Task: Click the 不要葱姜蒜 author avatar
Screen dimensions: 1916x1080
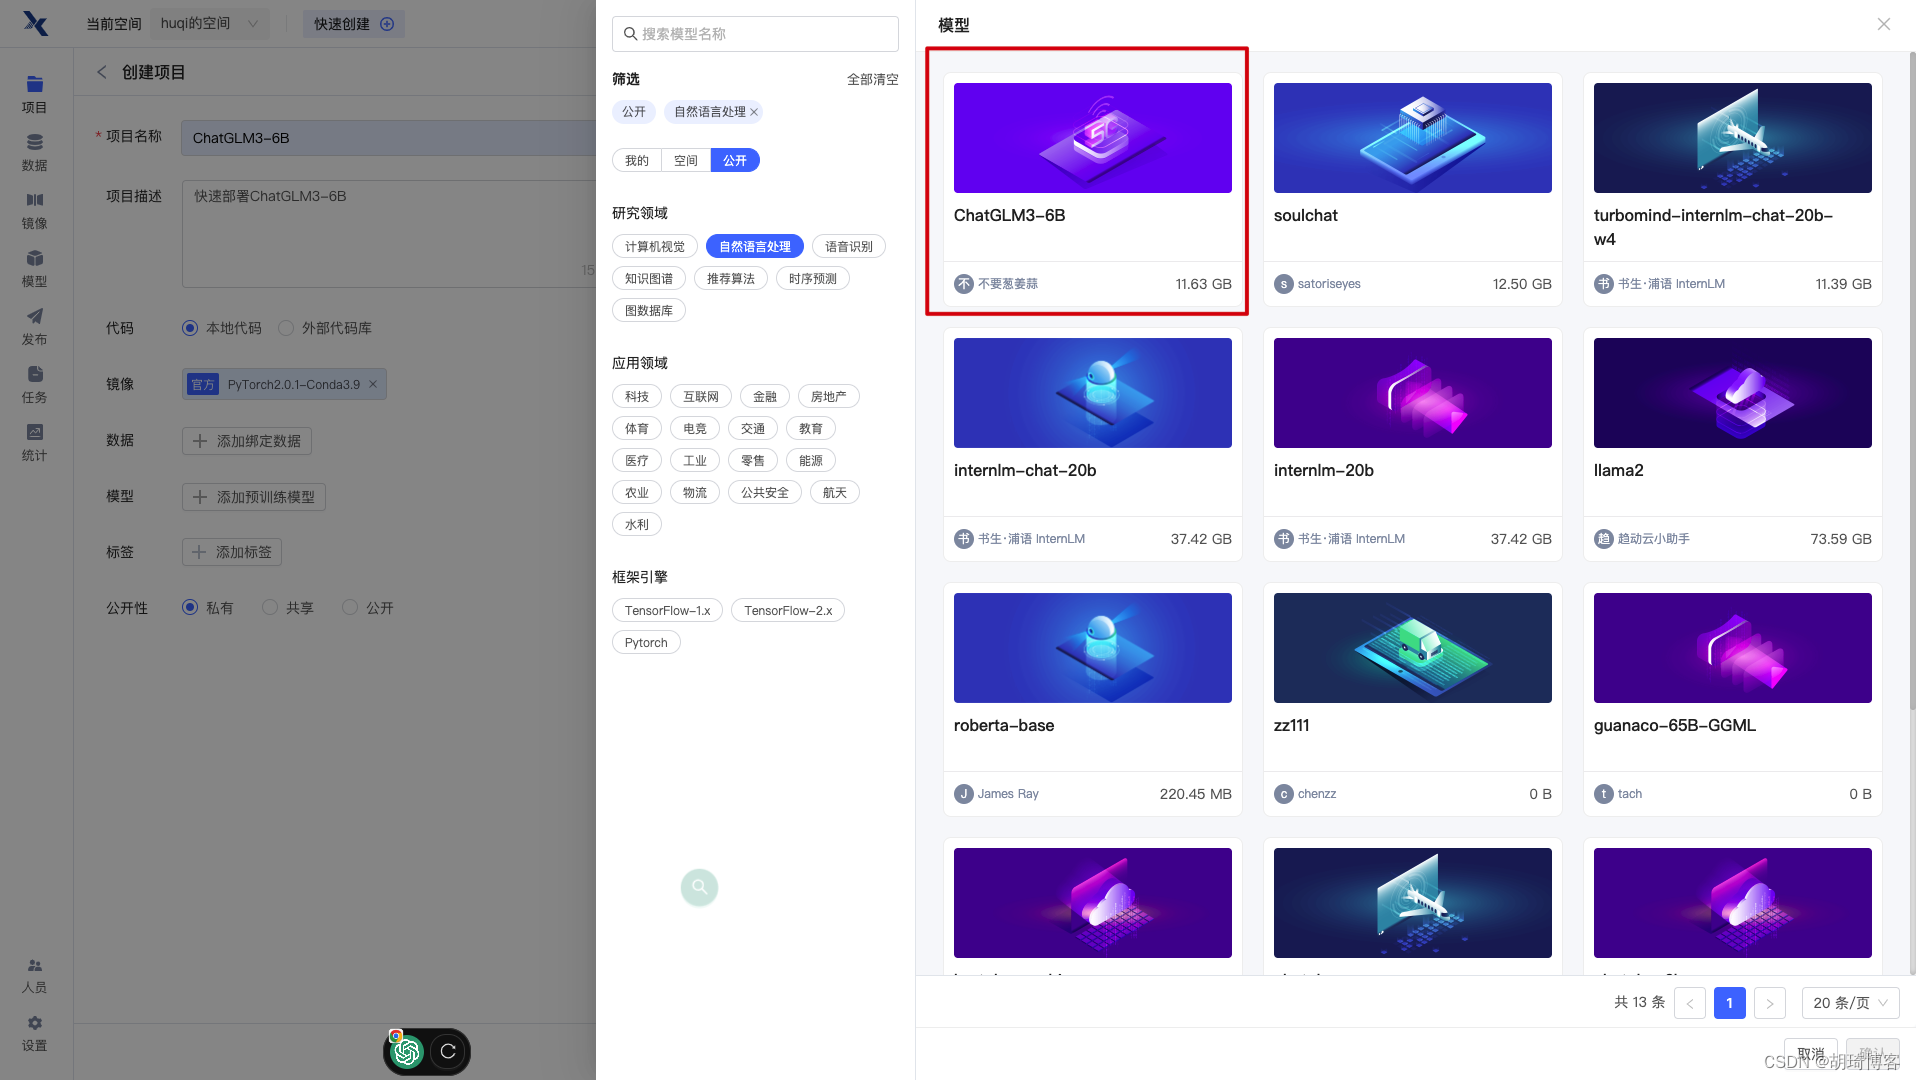Action: click(963, 284)
